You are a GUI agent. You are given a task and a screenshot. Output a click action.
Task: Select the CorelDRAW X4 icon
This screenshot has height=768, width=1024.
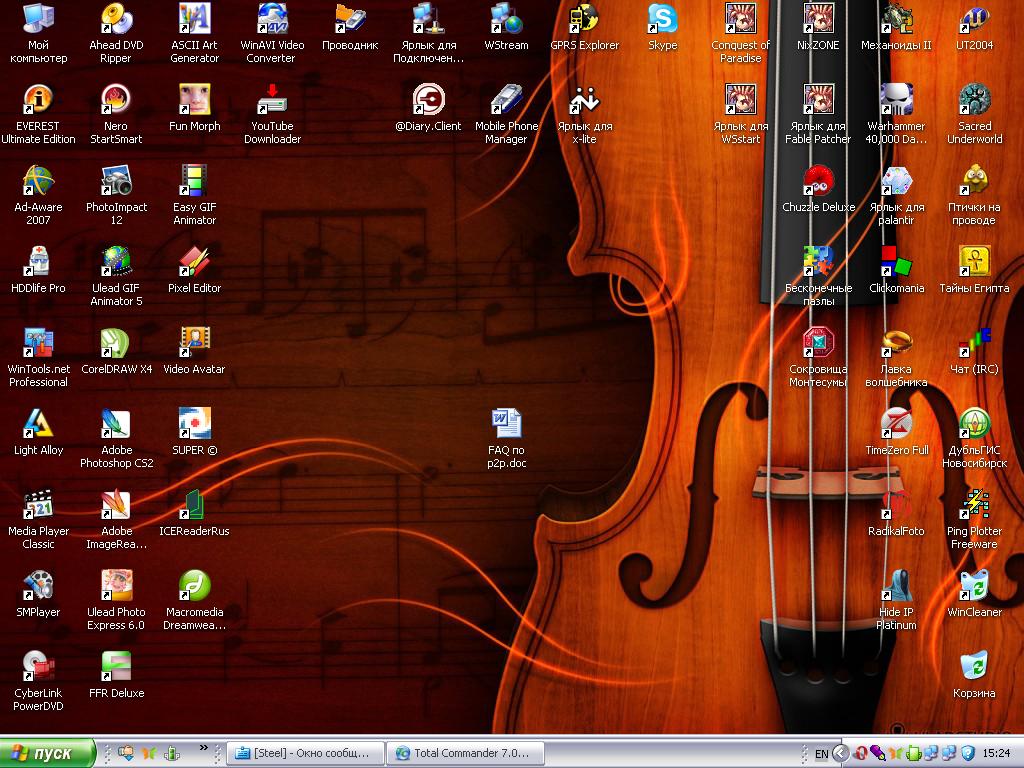coord(116,343)
